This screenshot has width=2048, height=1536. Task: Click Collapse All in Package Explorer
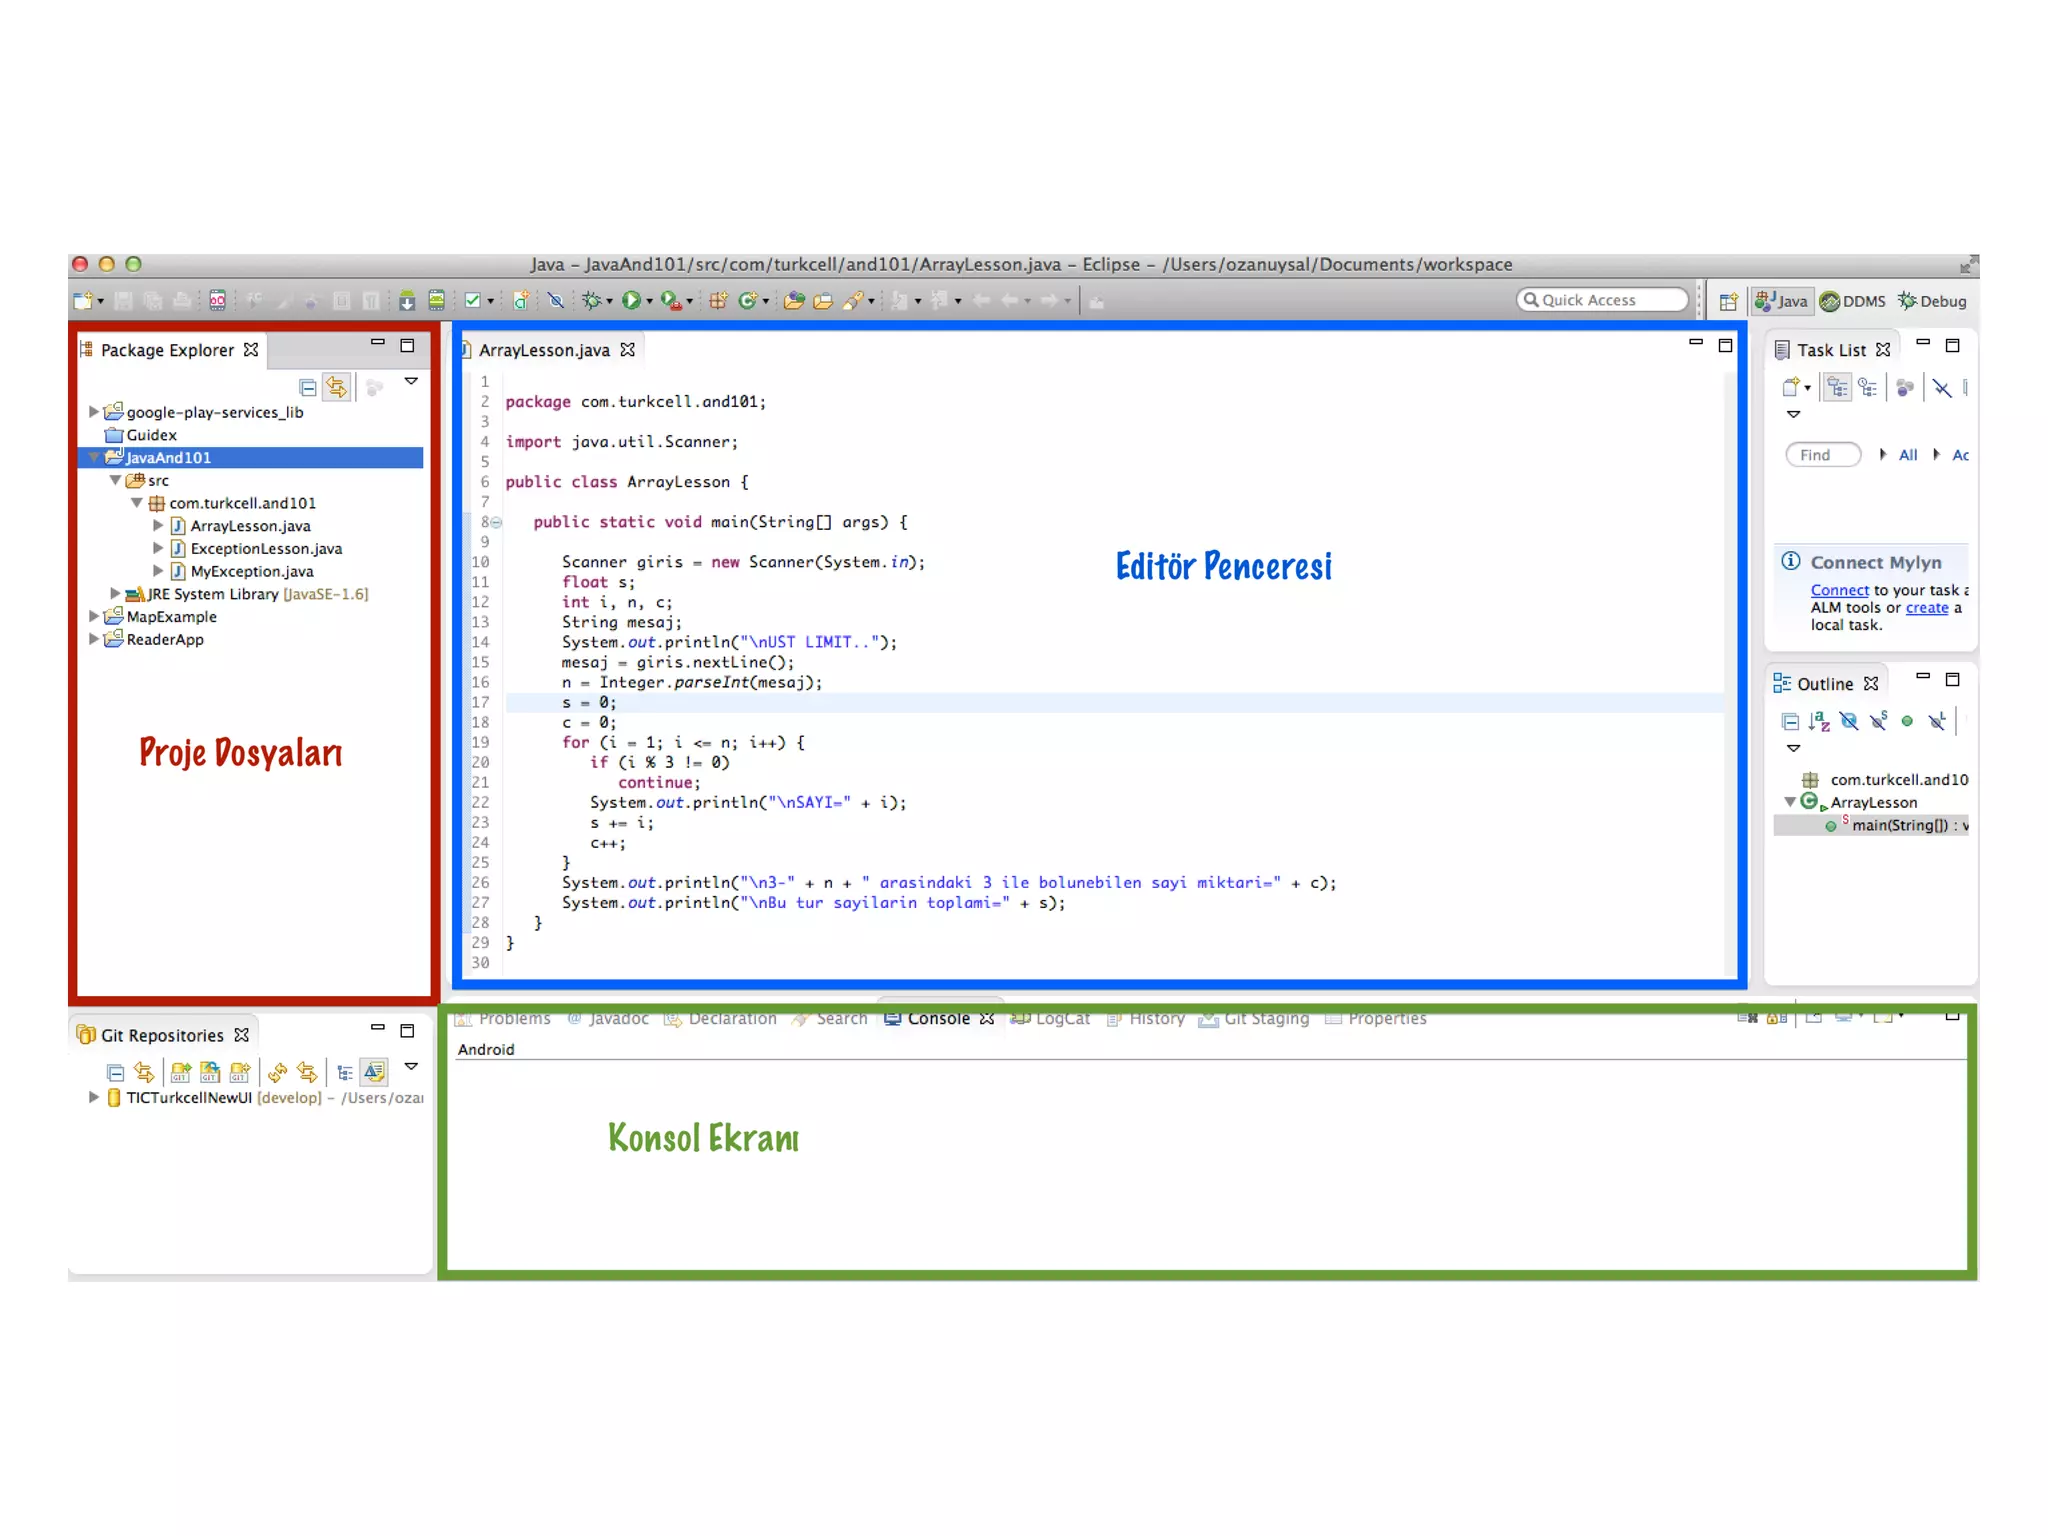(x=308, y=387)
